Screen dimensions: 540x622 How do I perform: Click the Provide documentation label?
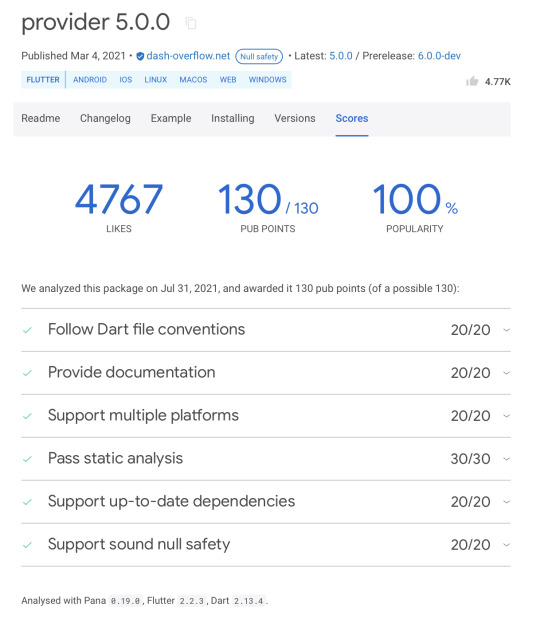pyautogui.click(x=132, y=372)
